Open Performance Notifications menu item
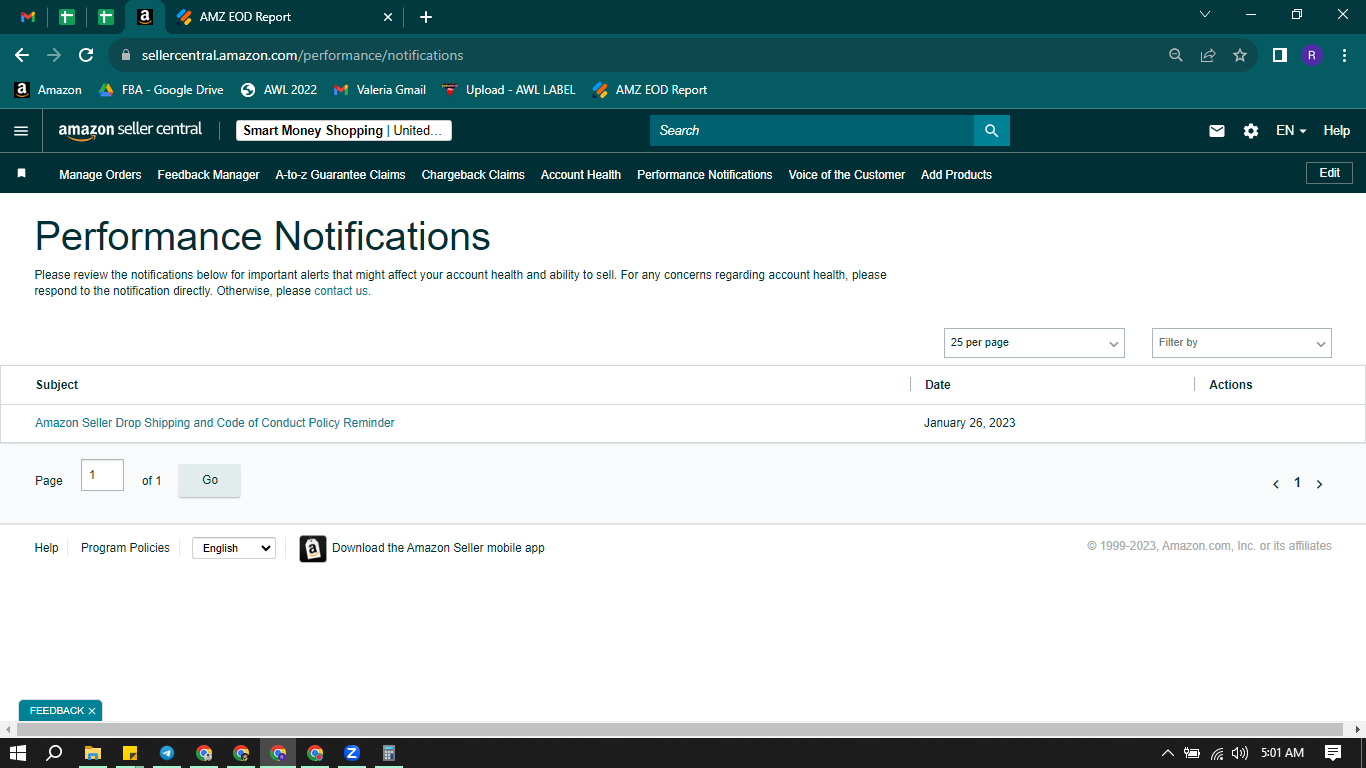This screenshot has height=768, width=1366. pos(705,175)
